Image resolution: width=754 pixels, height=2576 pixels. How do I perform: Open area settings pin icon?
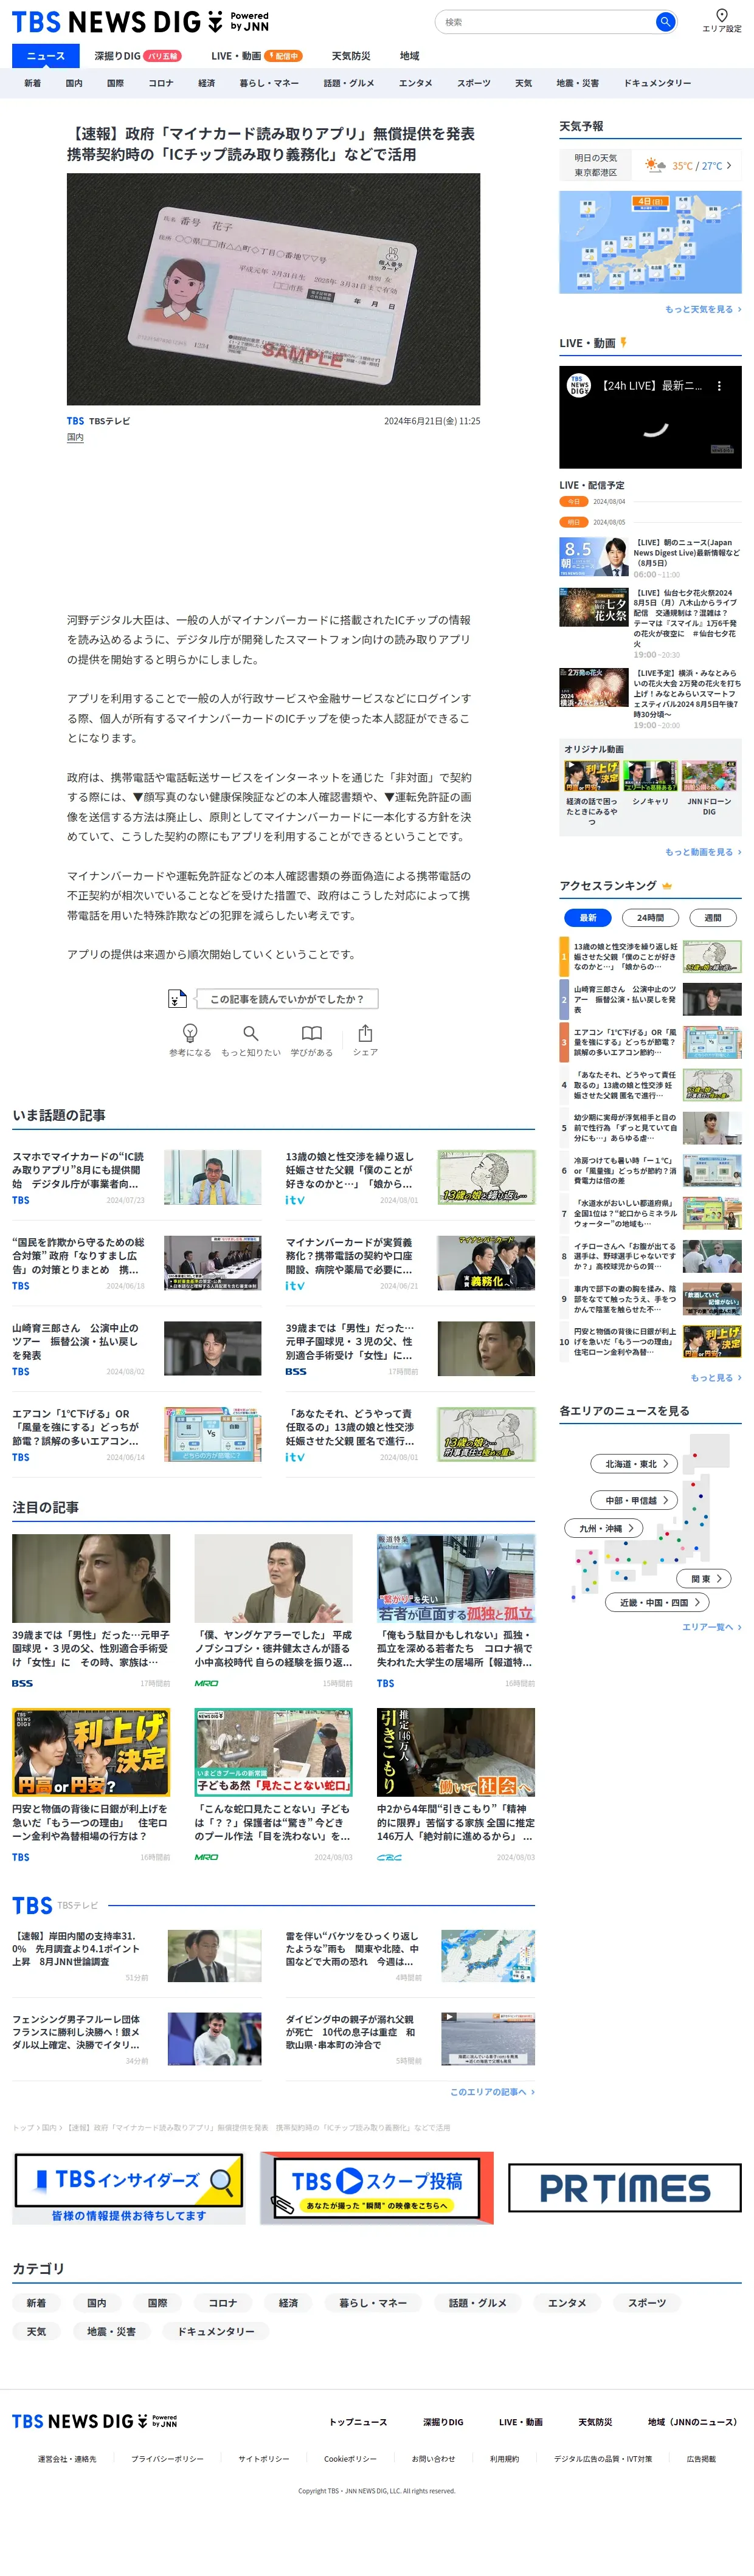(721, 15)
